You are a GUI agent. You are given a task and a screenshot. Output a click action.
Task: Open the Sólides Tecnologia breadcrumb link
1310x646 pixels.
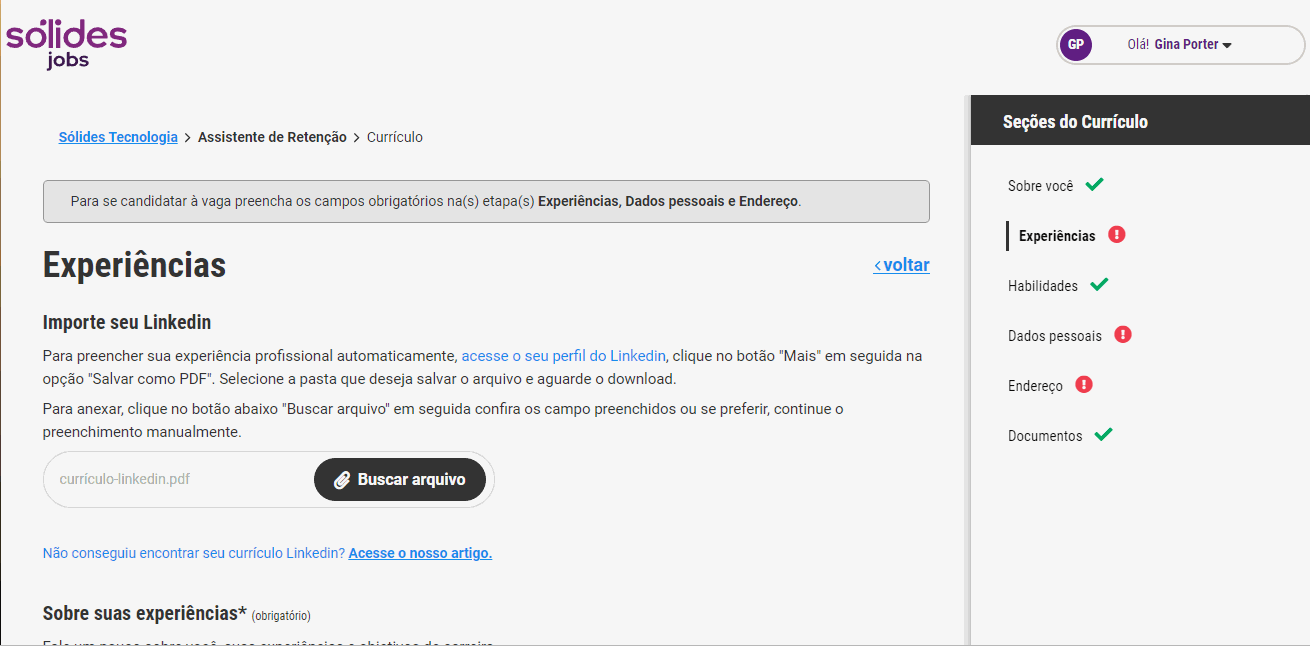pyautogui.click(x=118, y=137)
